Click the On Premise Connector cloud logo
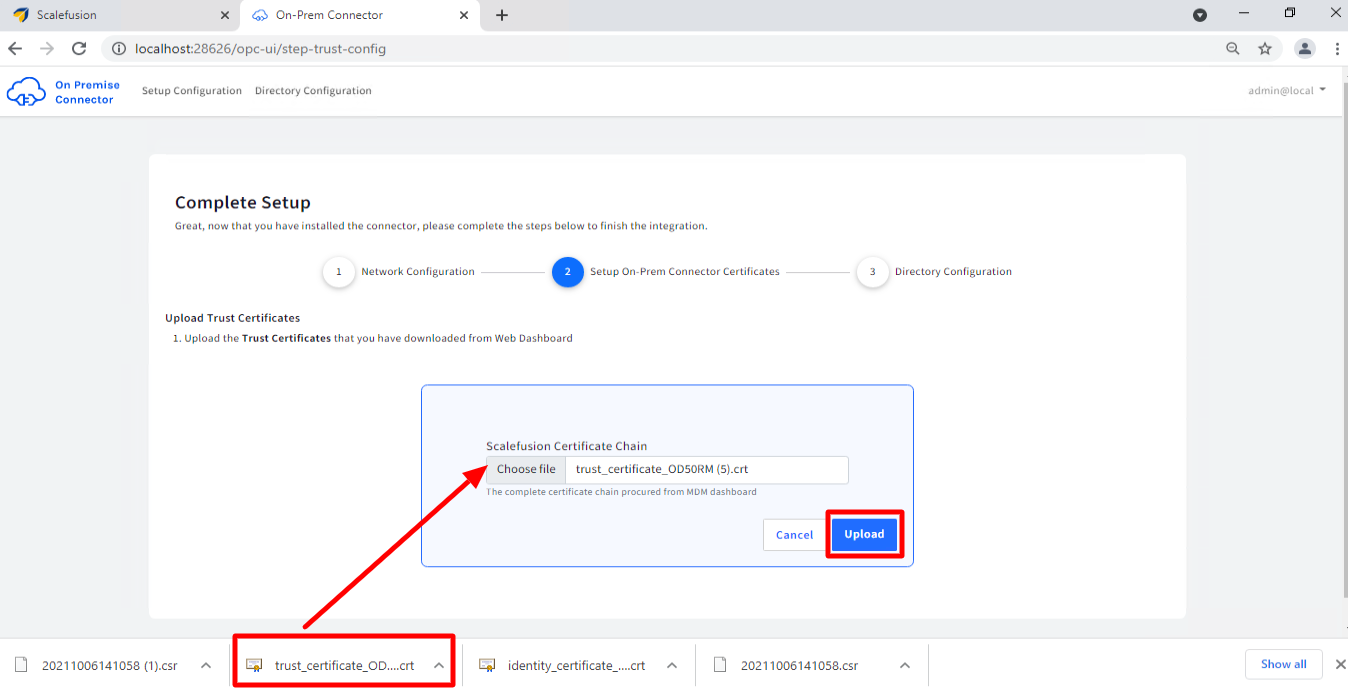Viewport: 1348px width, 690px height. pos(26,92)
